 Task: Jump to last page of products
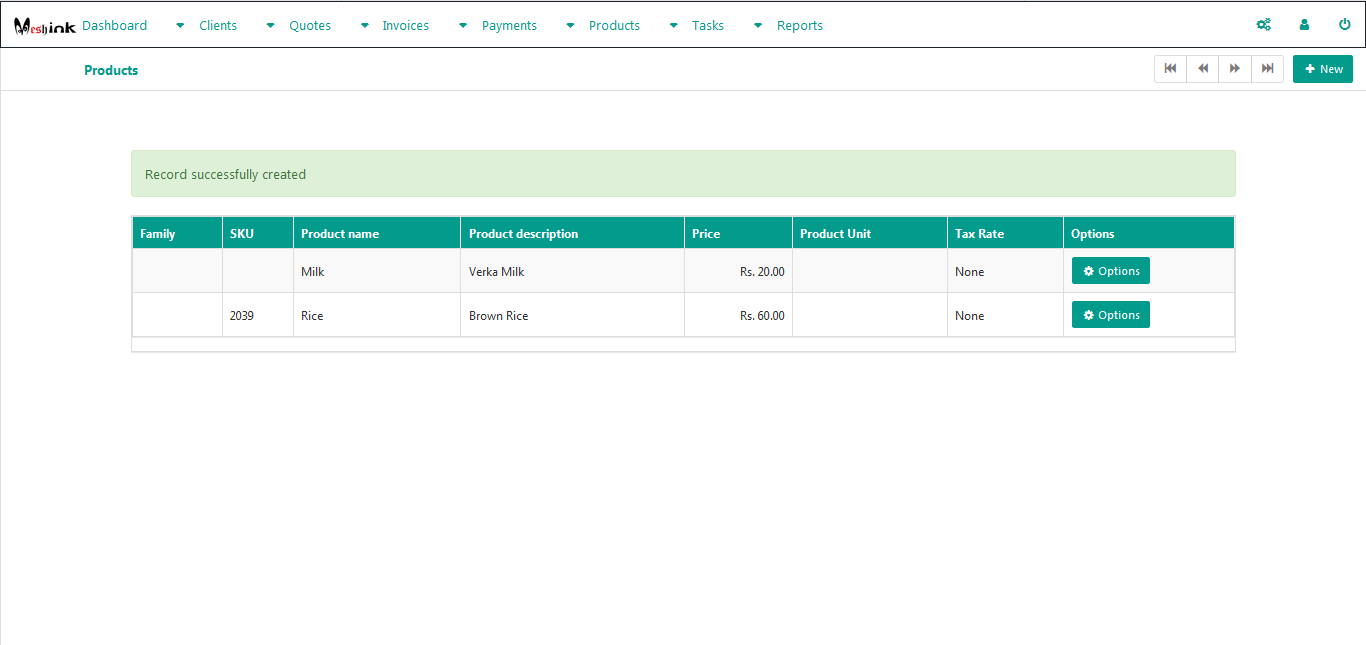click(x=1267, y=69)
